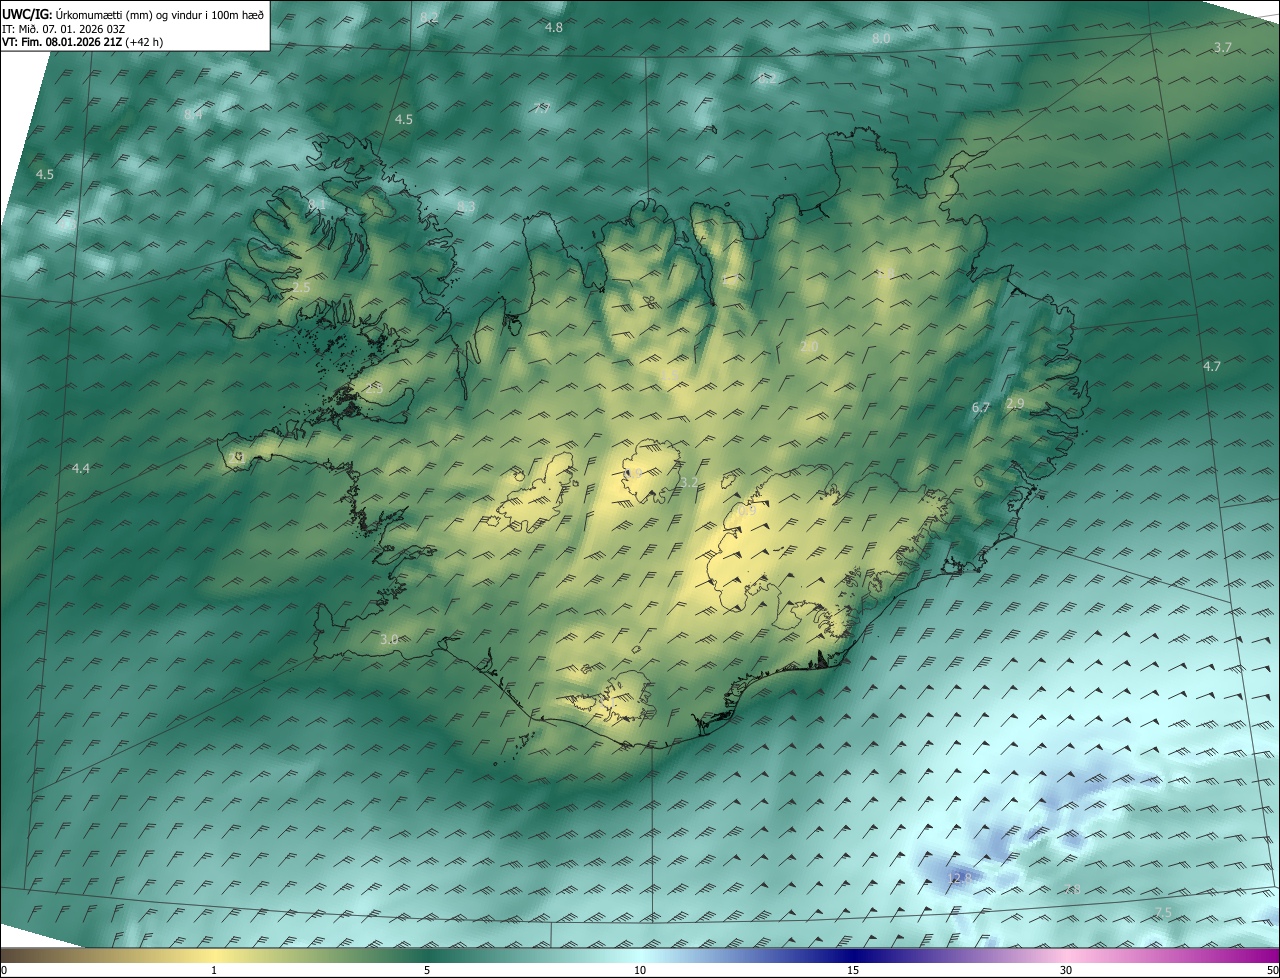The image size is (1280, 978).
Task: Click the 8.4 value label
Action: (x=193, y=115)
